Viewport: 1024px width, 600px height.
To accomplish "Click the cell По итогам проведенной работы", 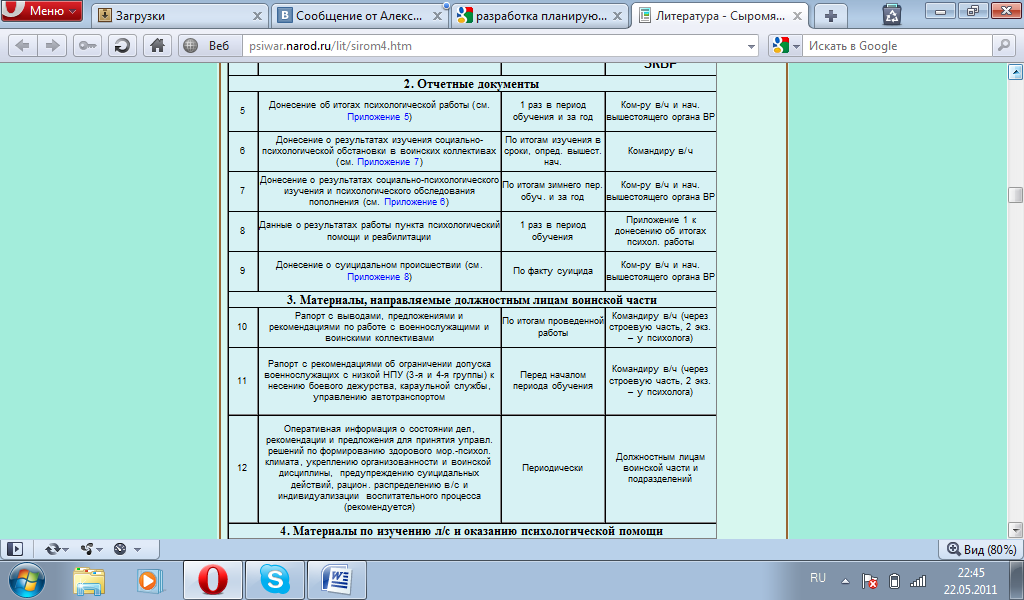I will click(x=552, y=327).
